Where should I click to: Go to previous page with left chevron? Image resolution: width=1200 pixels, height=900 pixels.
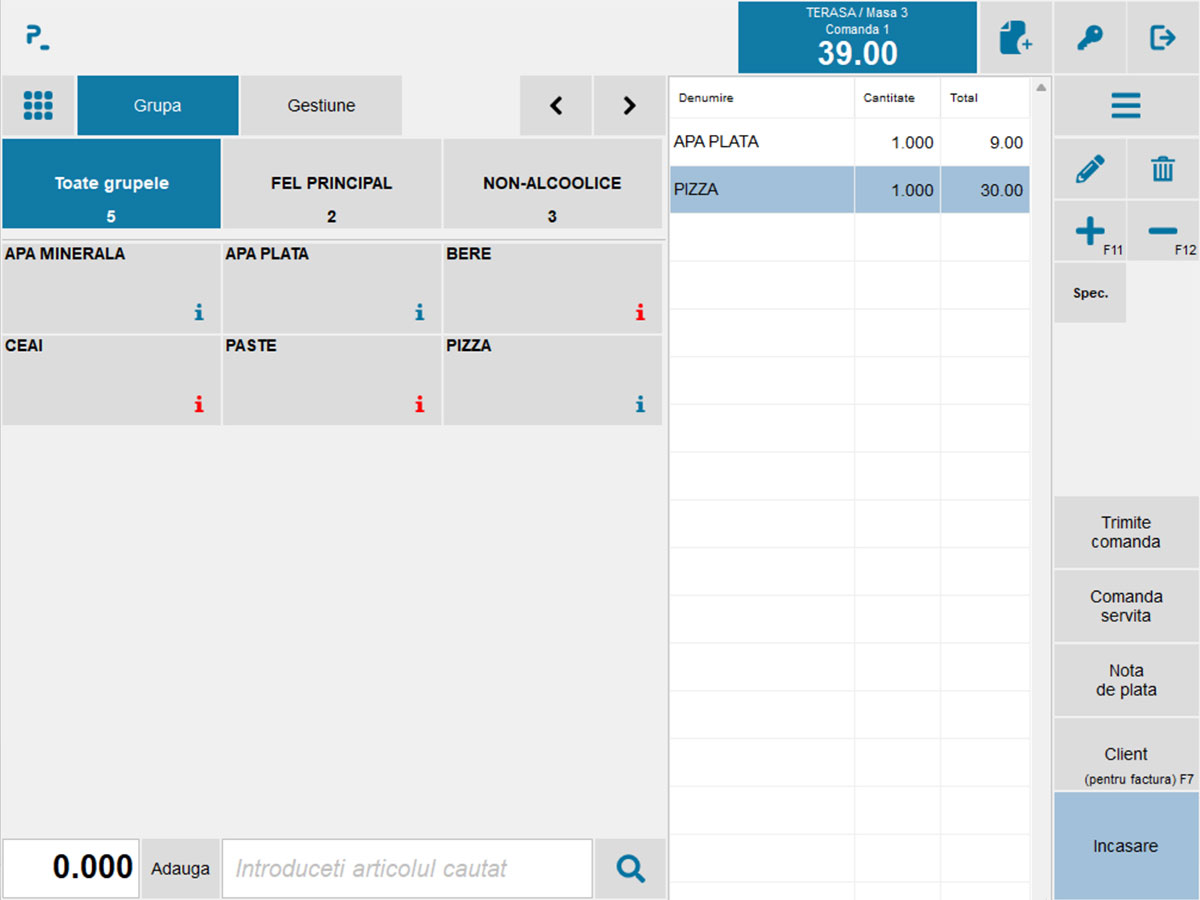coord(556,105)
